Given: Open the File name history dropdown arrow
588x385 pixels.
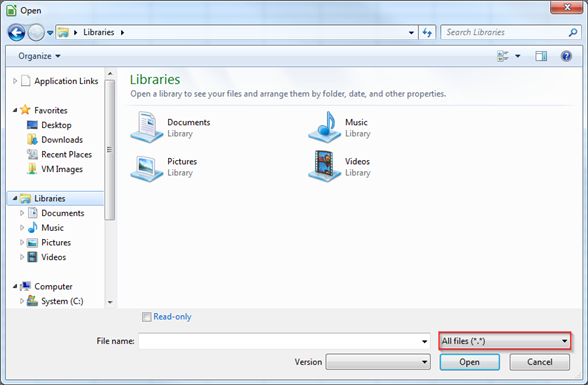Looking at the screenshot, I should tap(424, 341).
